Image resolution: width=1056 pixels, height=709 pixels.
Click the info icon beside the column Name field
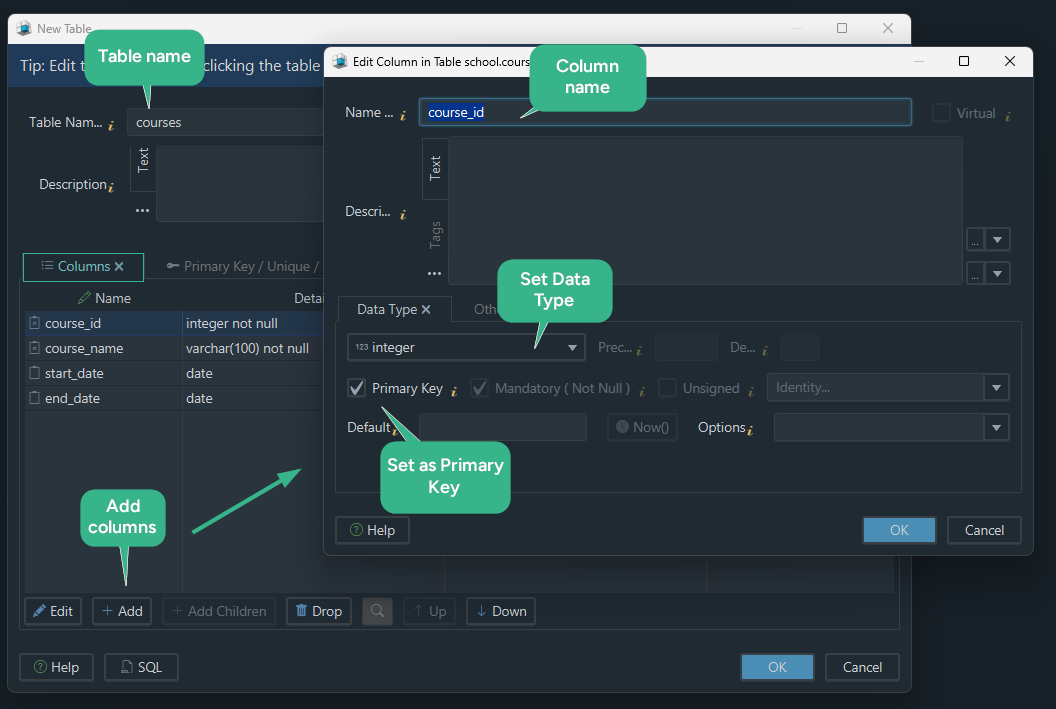click(x=403, y=116)
